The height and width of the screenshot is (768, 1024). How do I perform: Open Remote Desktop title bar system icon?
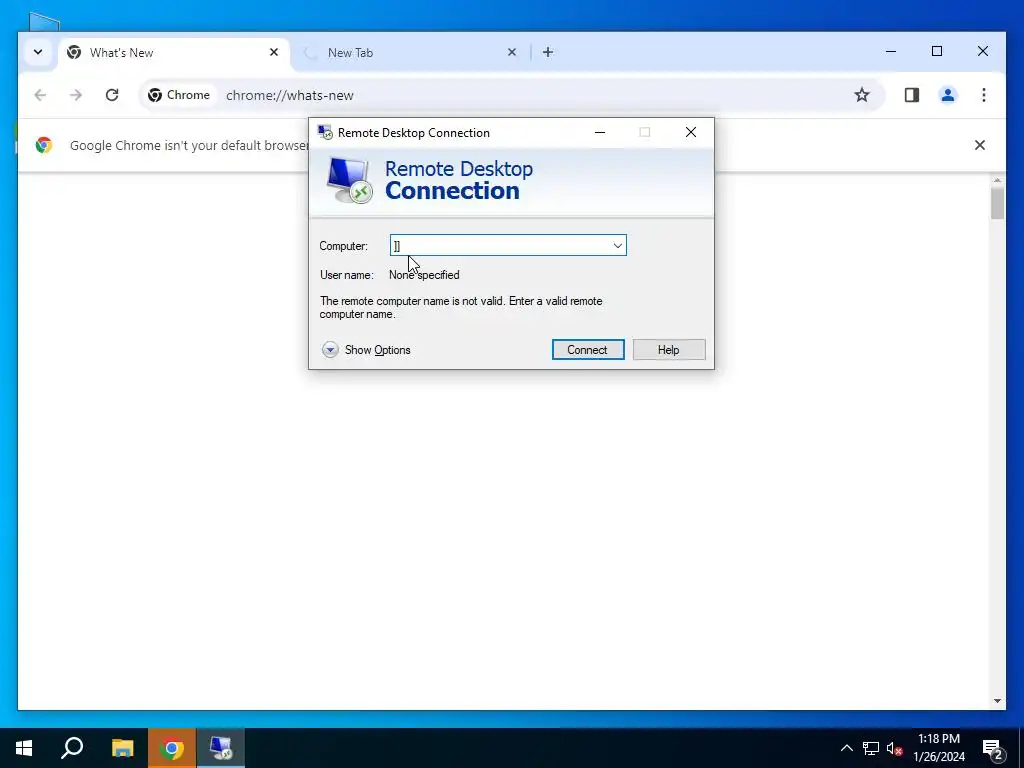tap(325, 133)
